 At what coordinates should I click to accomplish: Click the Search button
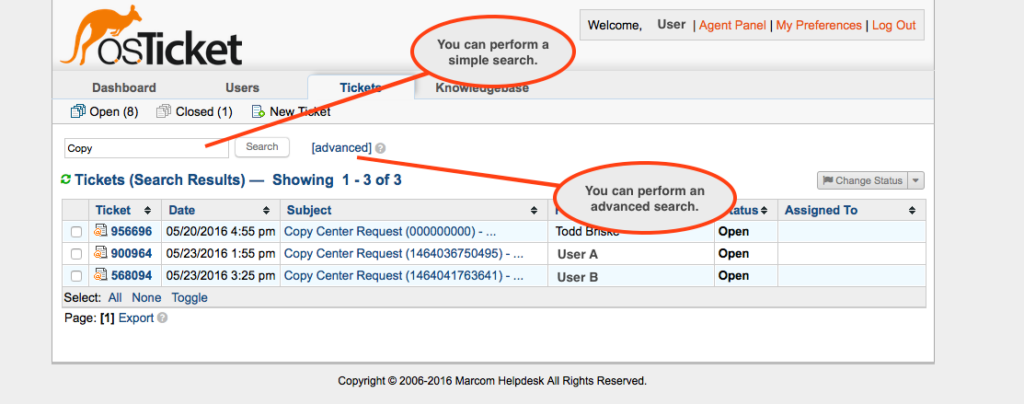tap(262, 147)
